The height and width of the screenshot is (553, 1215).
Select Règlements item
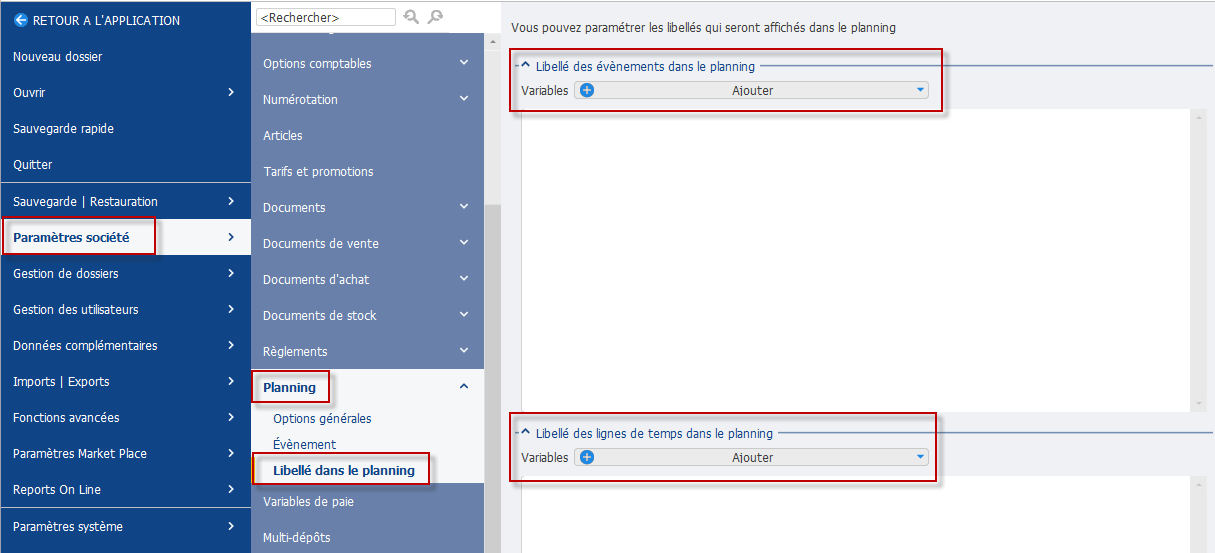pos(367,351)
